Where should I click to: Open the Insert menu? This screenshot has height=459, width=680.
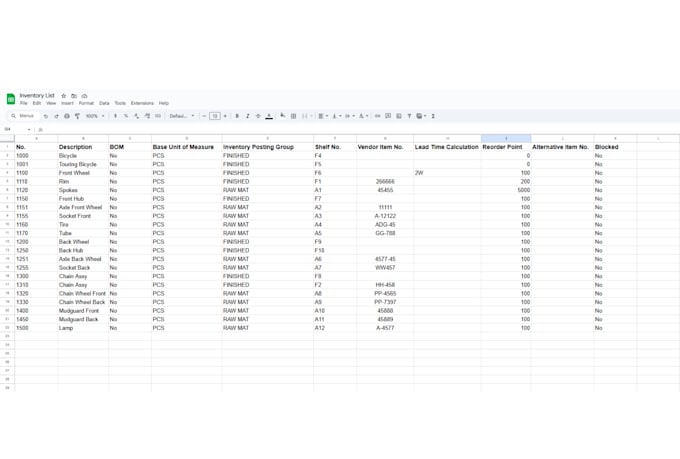(67, 103)
